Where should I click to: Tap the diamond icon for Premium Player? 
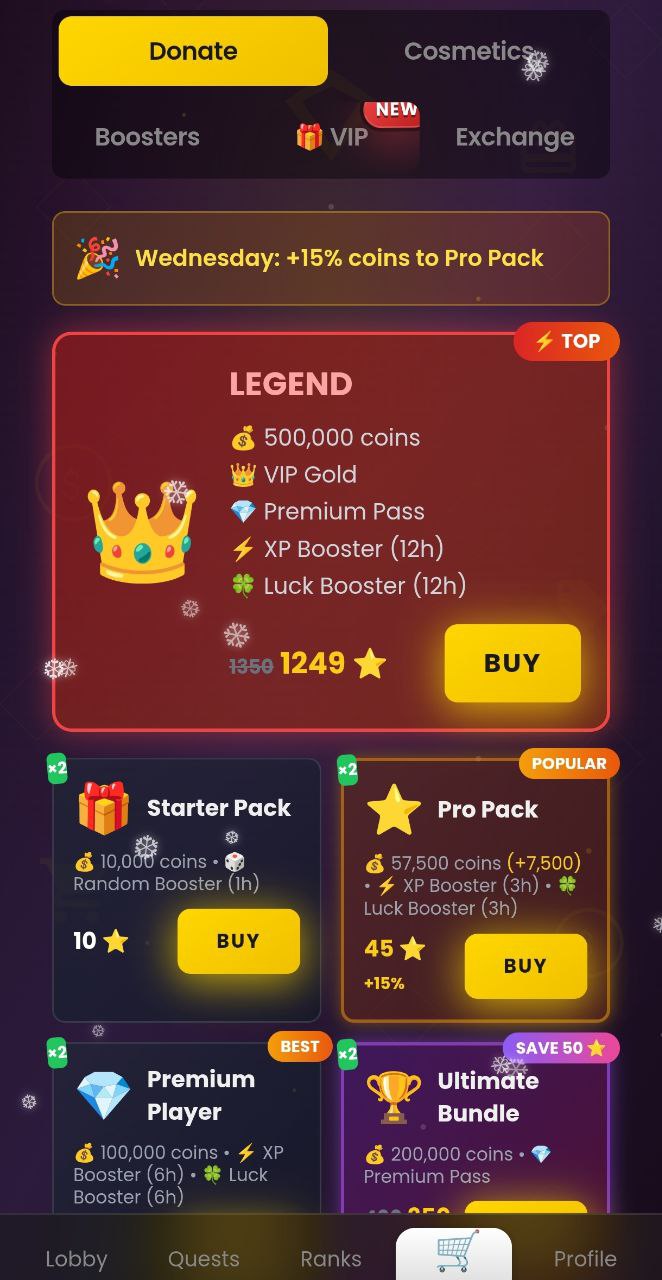(103, 1095)
